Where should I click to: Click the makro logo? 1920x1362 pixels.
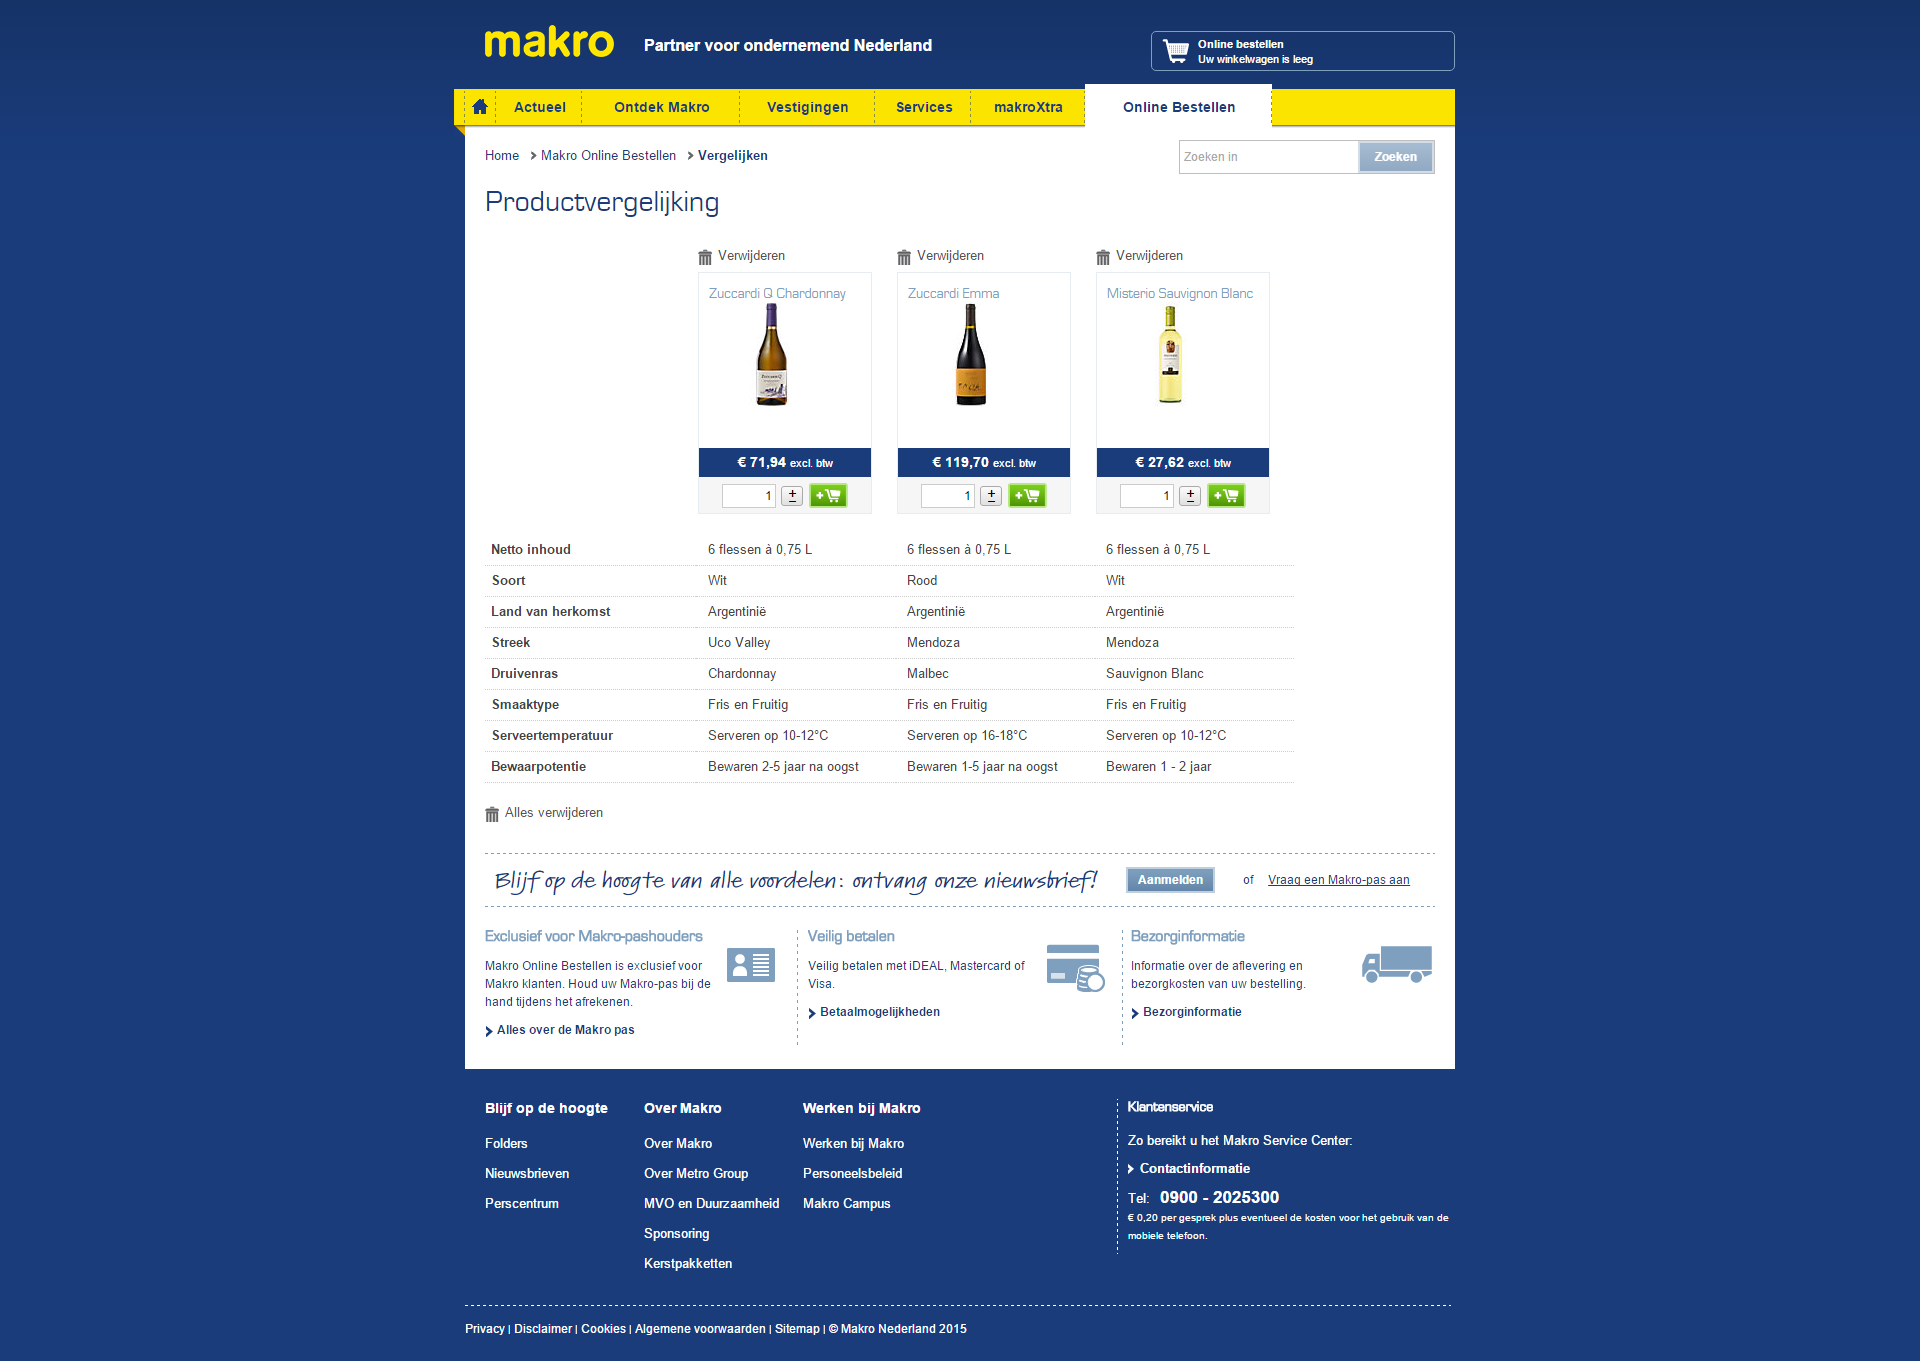tap(549, 43)
